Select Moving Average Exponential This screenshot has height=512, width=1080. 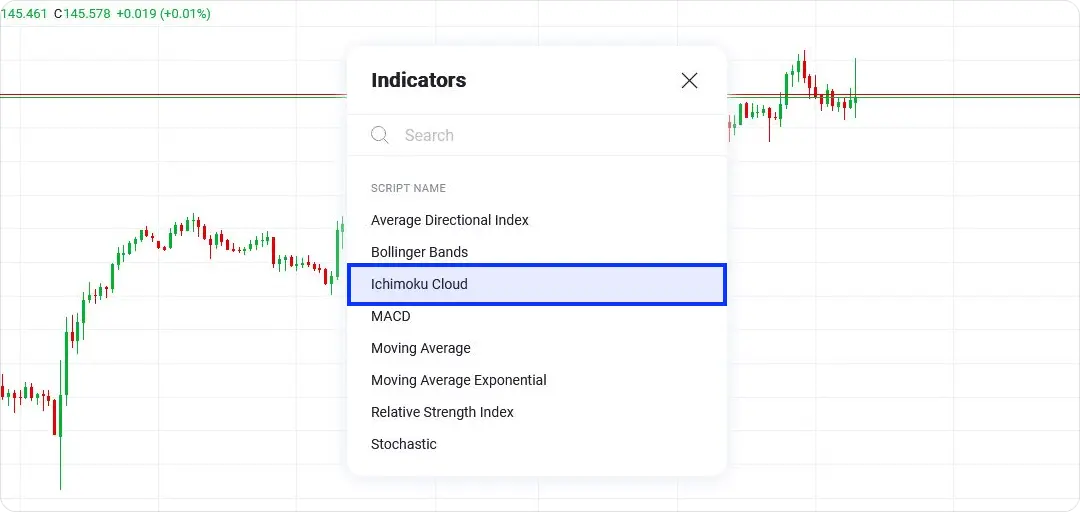(x=458, y=380)
